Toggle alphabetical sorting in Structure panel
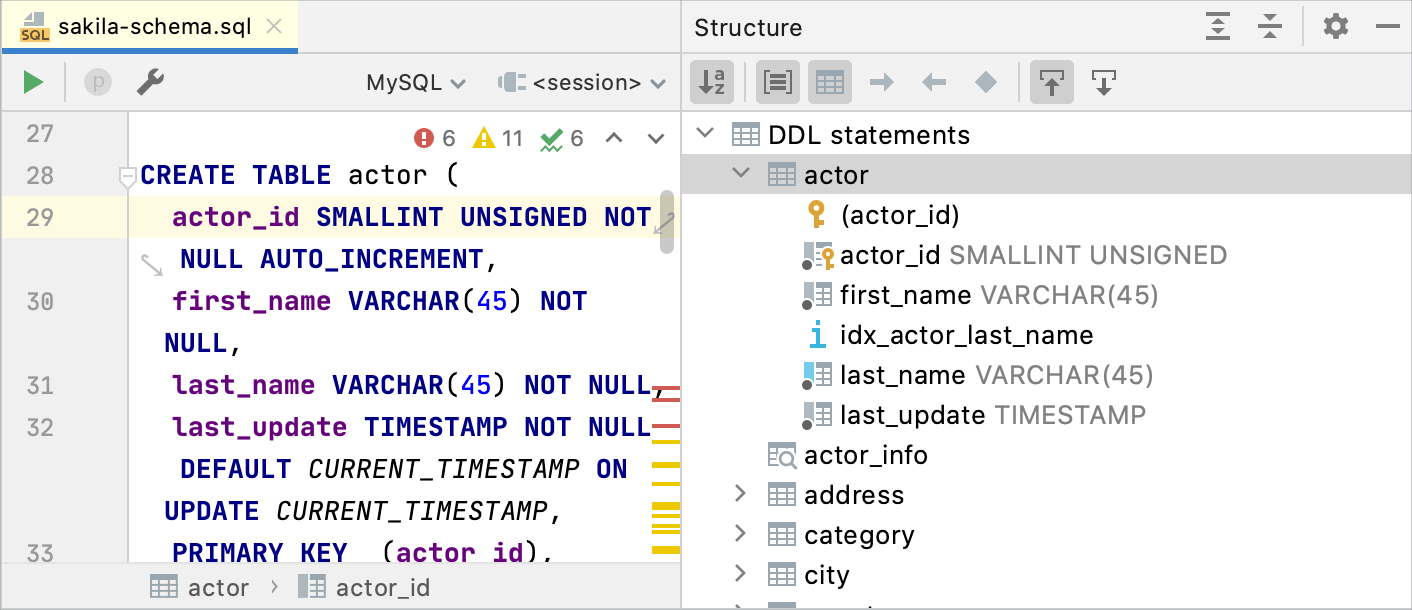This screenshot has width=1412, height=610. pos(712,82)
